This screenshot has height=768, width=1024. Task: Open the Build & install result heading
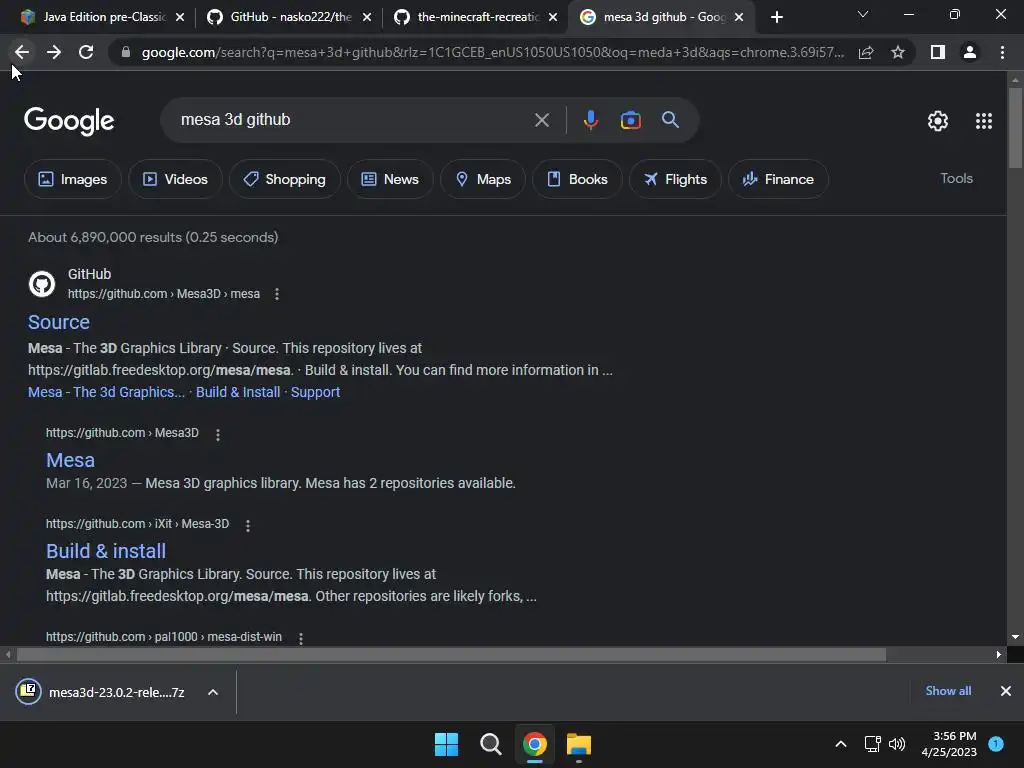[106, 551]
